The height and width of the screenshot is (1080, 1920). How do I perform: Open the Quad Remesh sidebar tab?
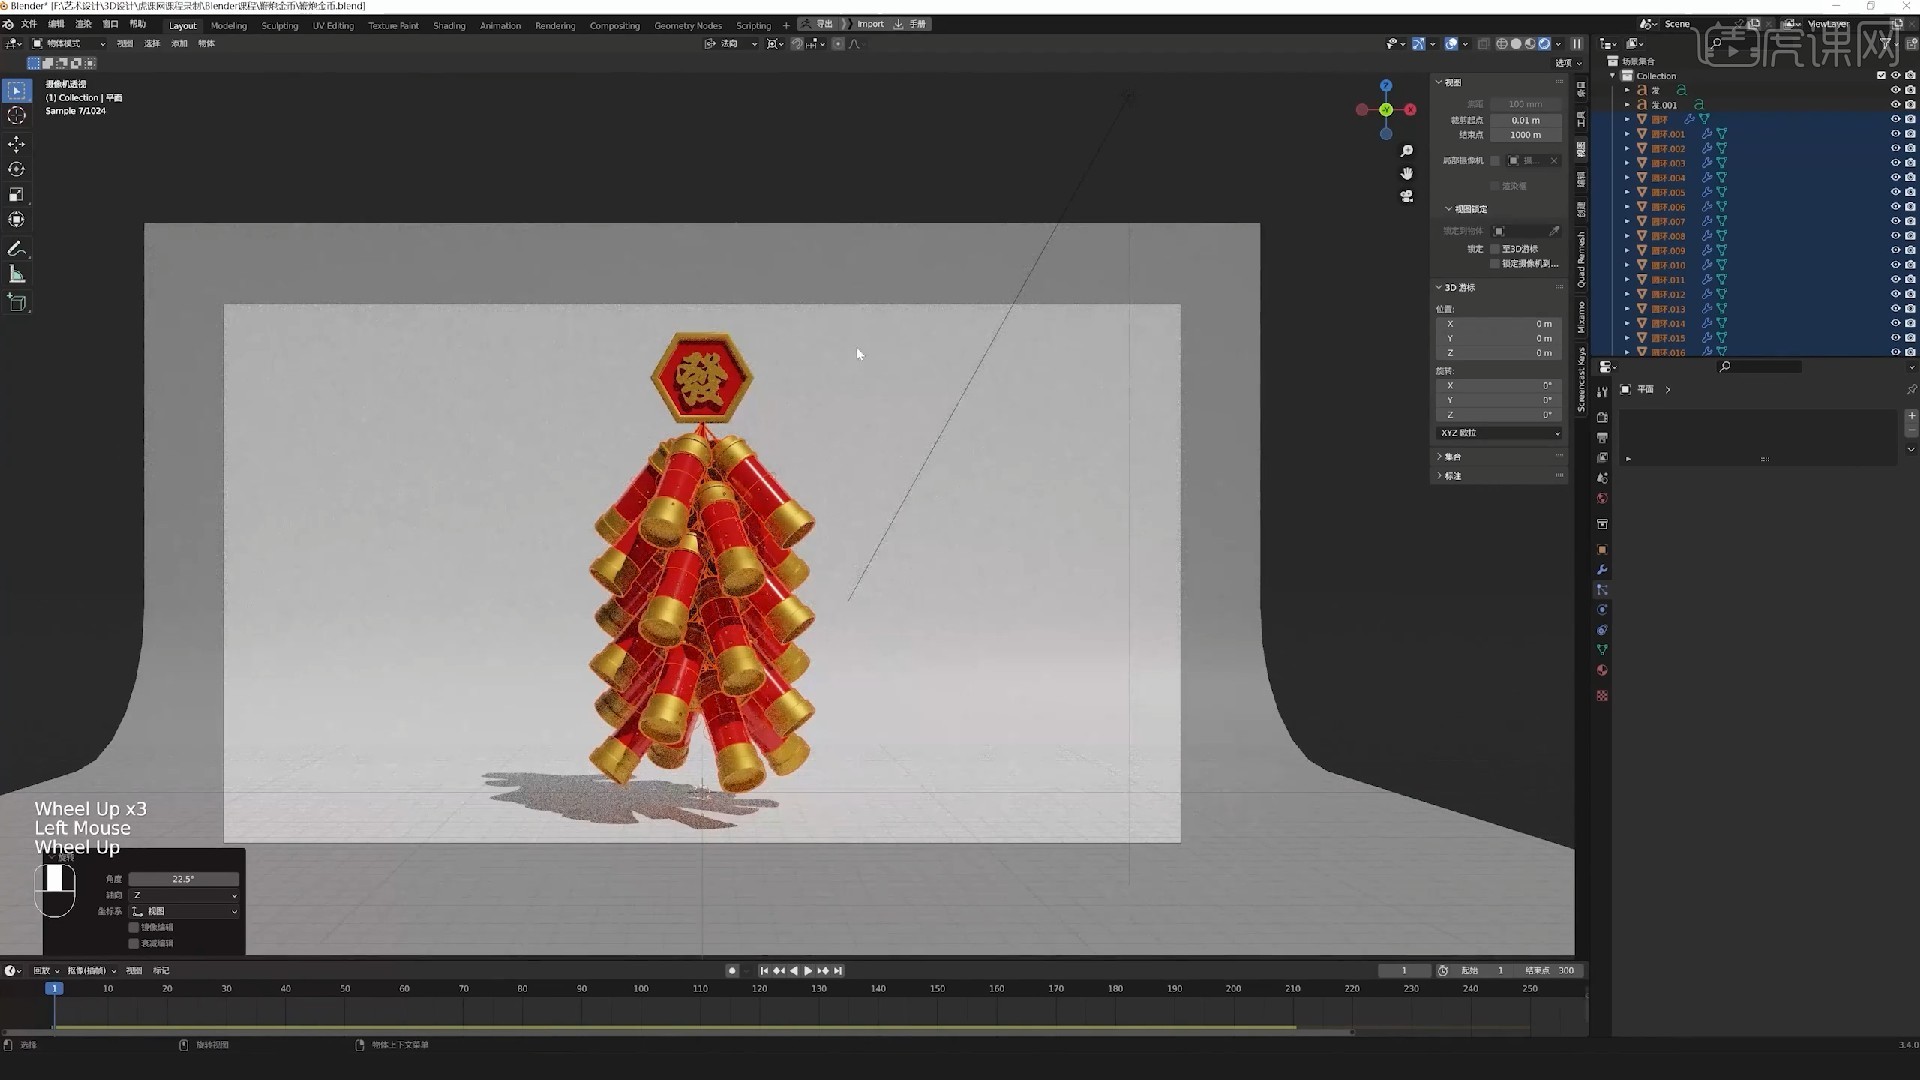pyautogui.click(x=1581, y=260)
